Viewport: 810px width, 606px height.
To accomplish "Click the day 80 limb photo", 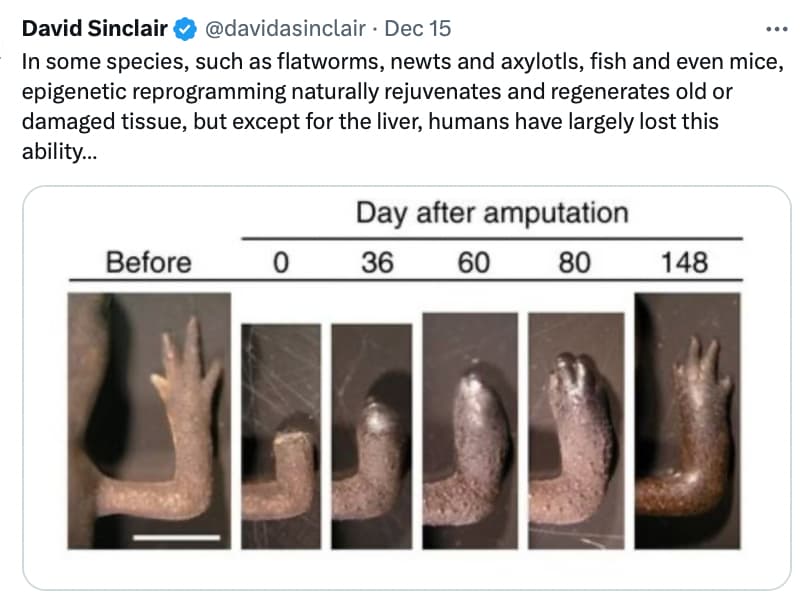I will 576,430.
